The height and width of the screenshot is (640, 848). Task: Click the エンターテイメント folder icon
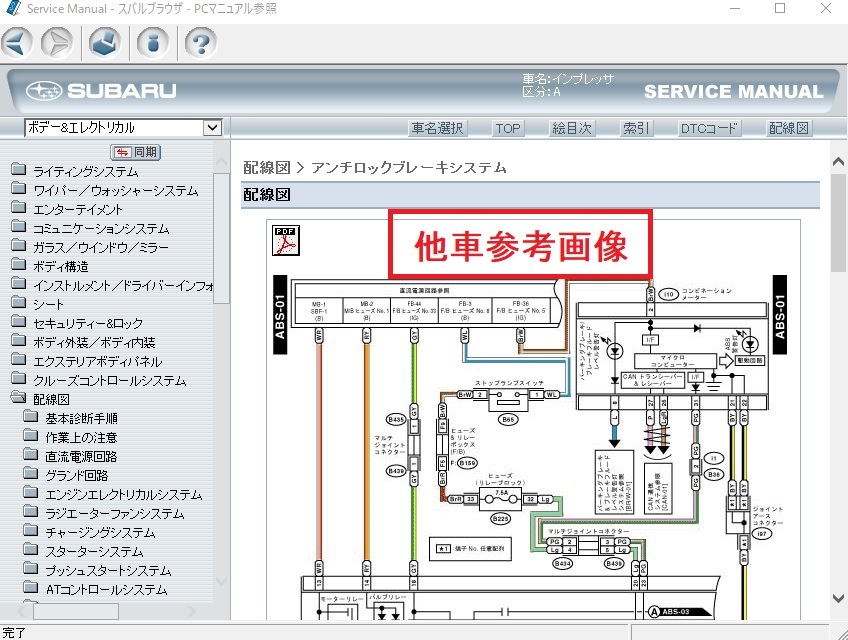[19, 207]
